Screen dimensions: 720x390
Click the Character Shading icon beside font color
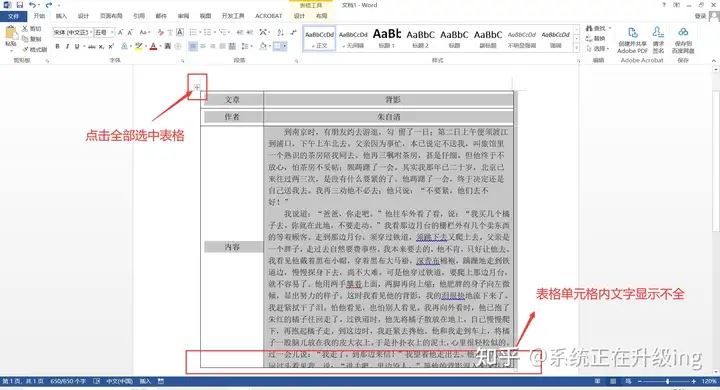tap(168, 46)
